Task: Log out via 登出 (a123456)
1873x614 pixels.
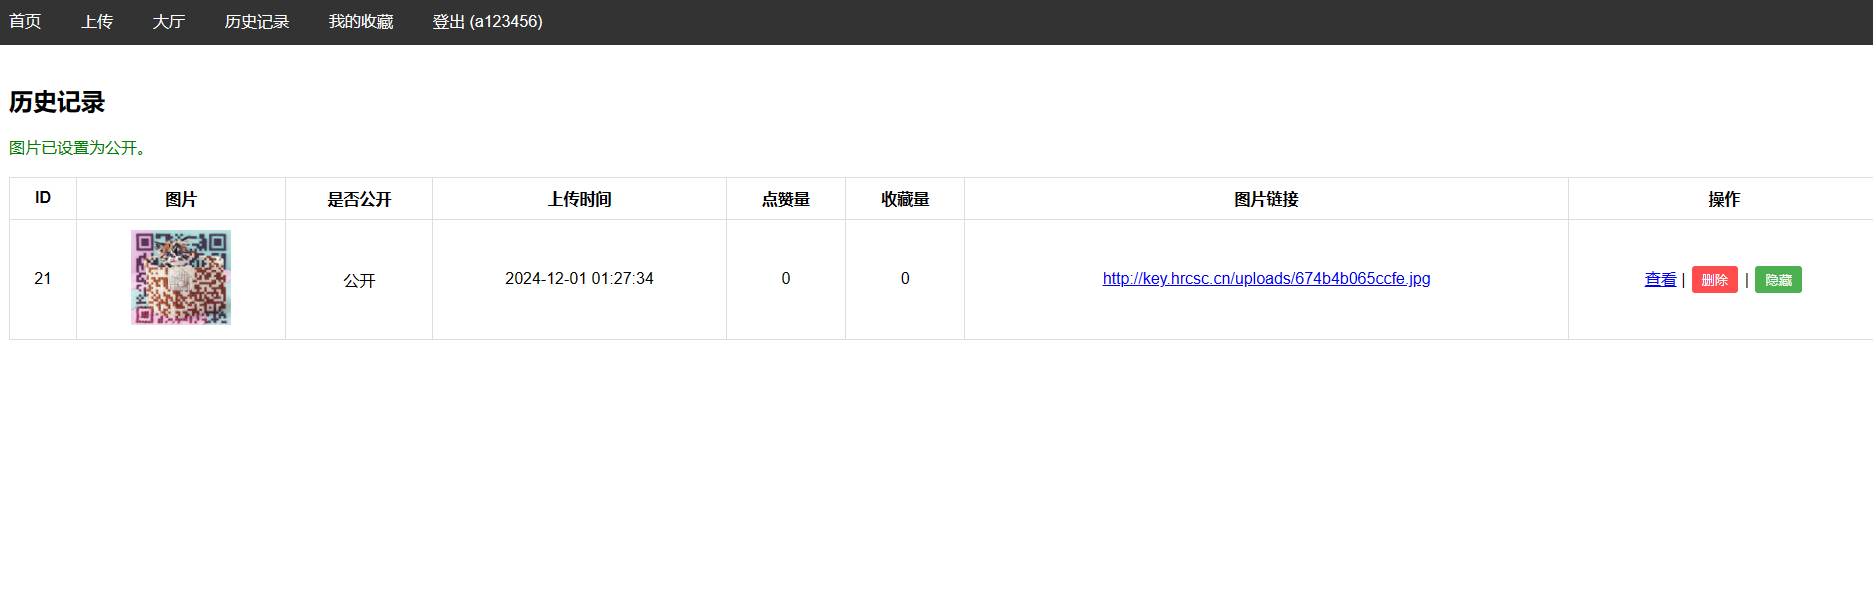Action: click(x=487, y=22)
